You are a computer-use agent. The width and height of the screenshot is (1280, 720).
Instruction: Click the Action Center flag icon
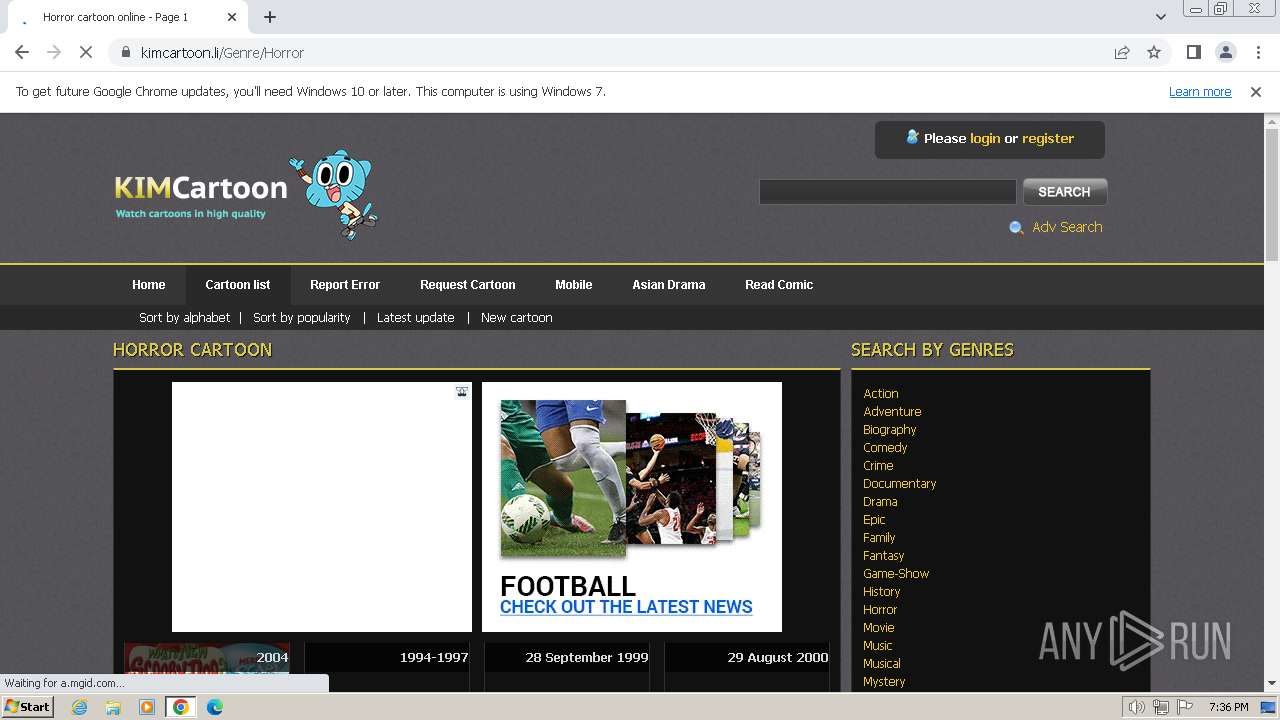tap(1185, 707)
